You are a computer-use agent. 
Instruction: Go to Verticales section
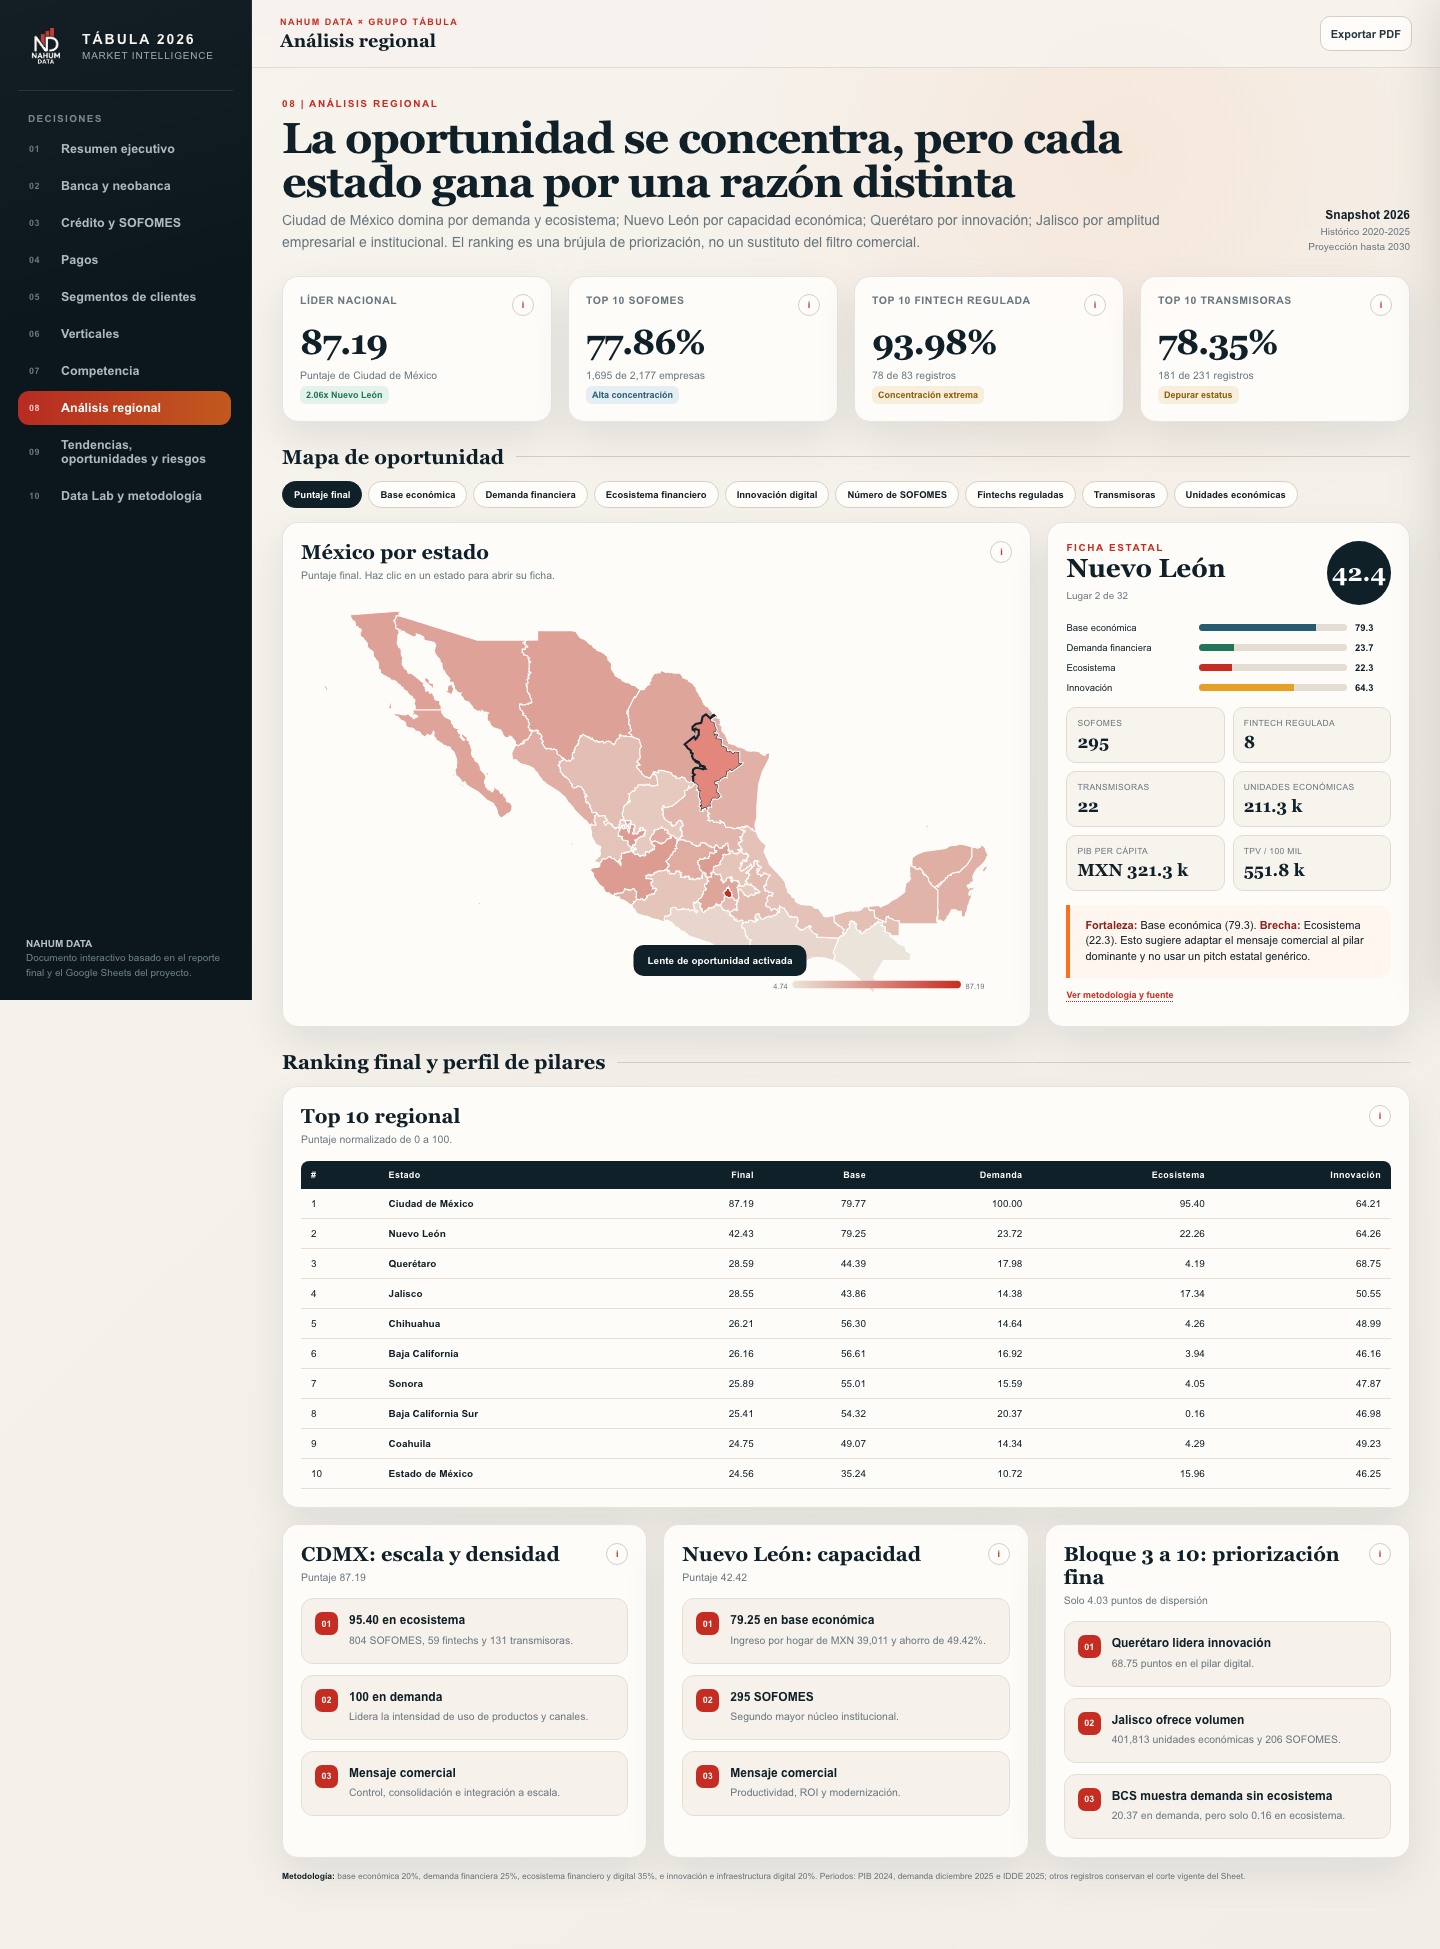(x=124, y=334)
